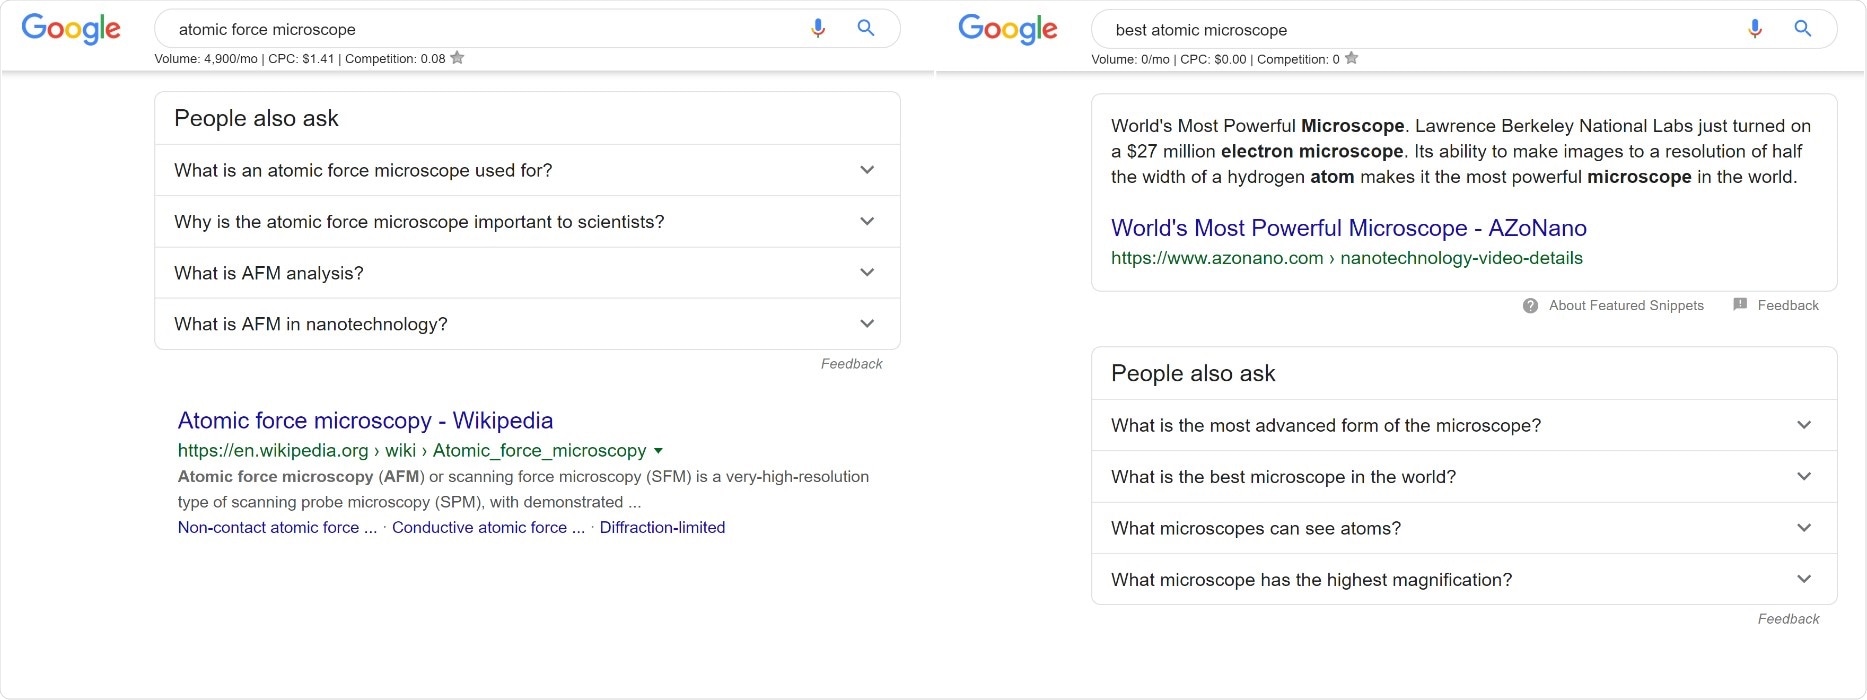Open 'Diffraction-limited' sitelink
This screenshot has width=1867, height=700.
[x=662, y=527]
